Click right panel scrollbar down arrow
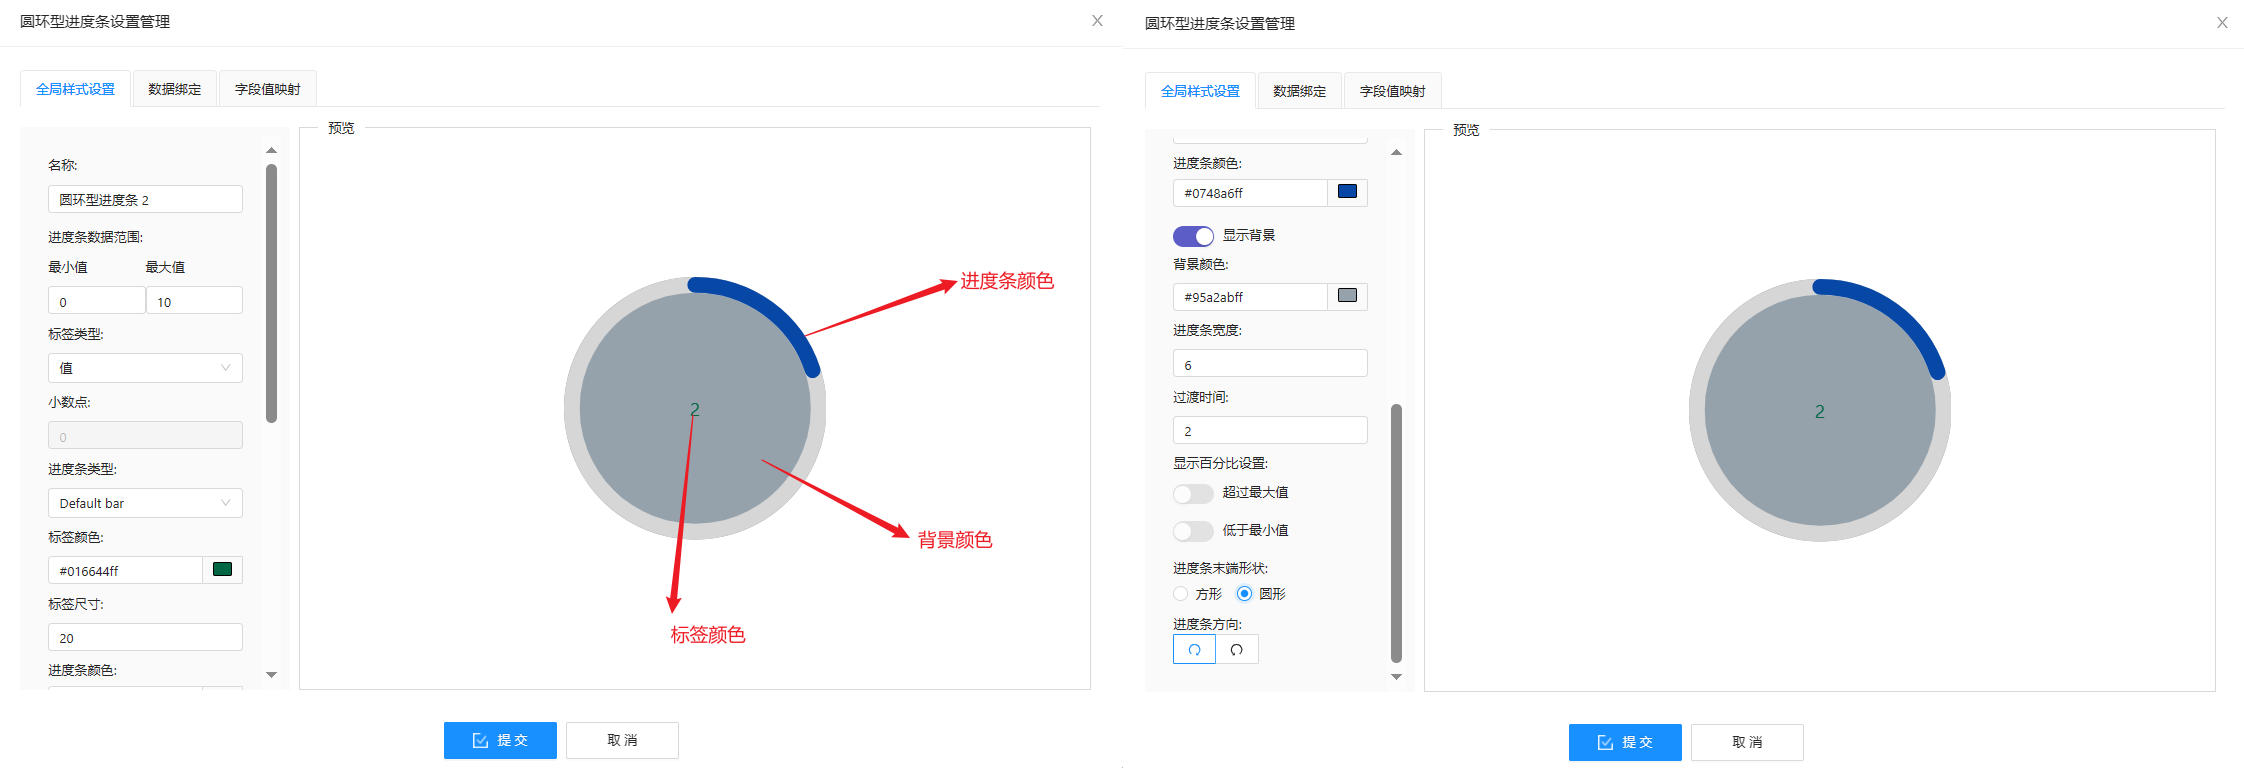The image size is (2244, 768). 1396,677
